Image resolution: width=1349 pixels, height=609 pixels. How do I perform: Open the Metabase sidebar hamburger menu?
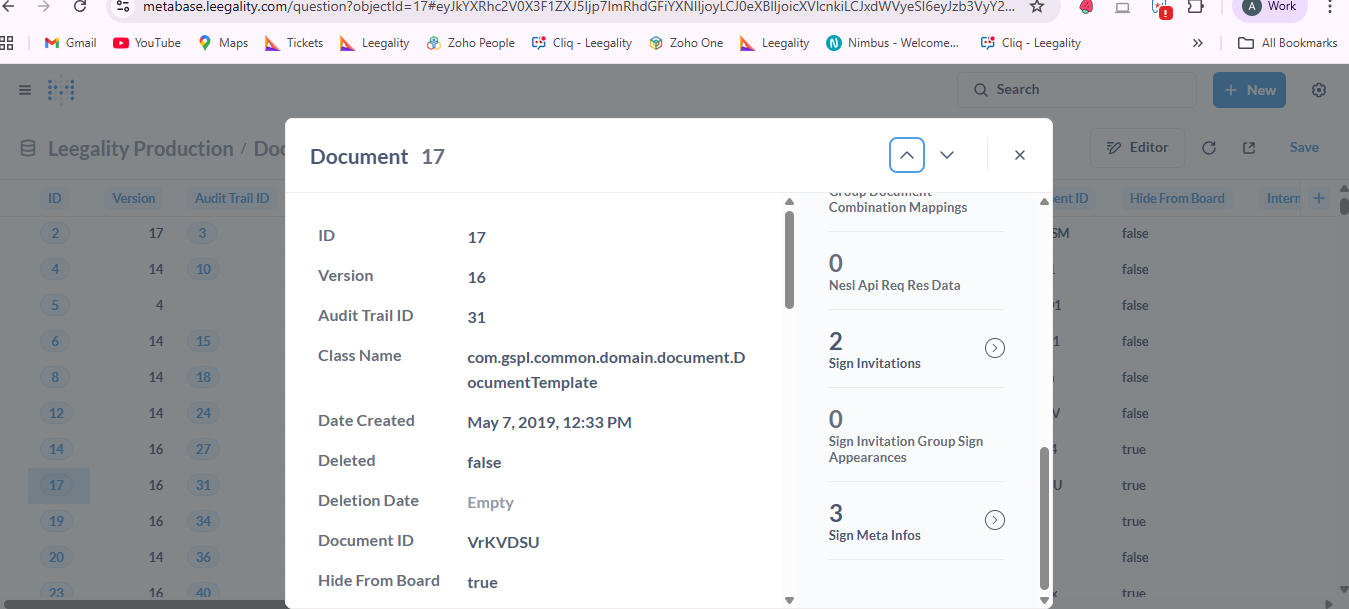[x=25, y=90]
